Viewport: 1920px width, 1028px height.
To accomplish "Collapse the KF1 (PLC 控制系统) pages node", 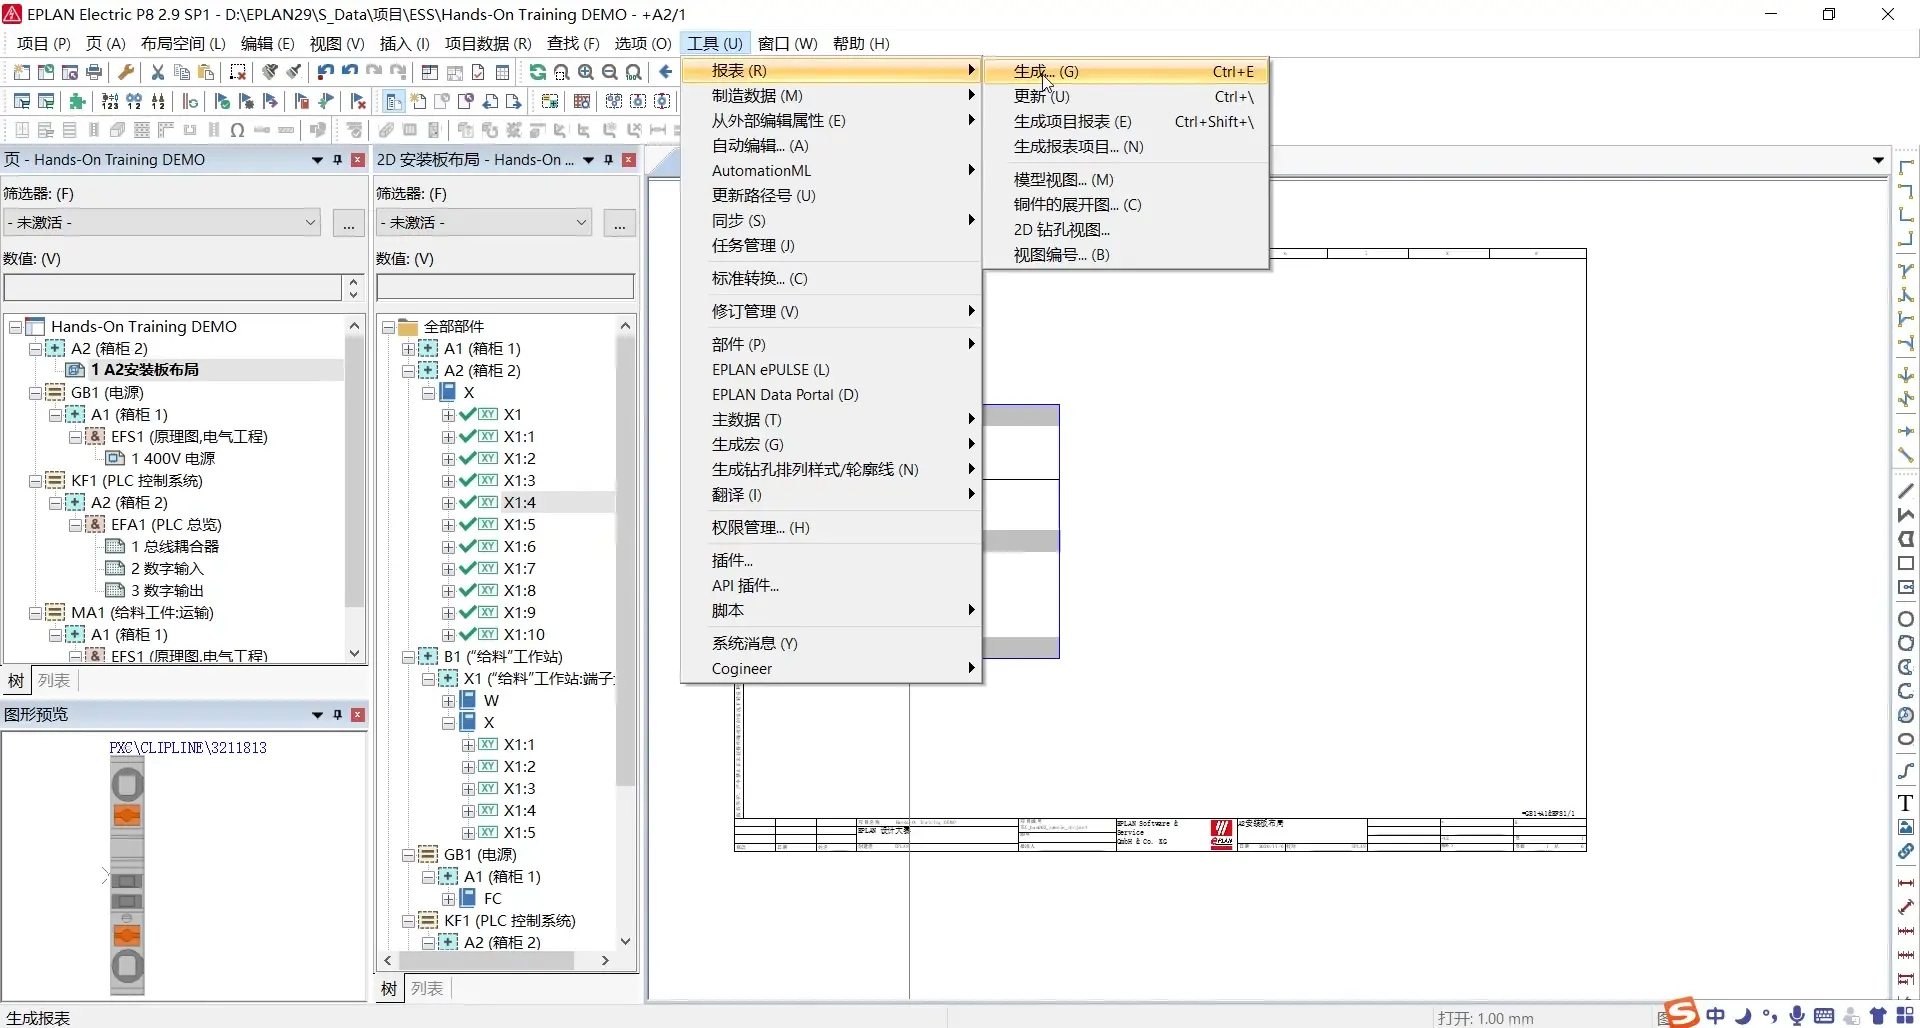I will 36,481.
